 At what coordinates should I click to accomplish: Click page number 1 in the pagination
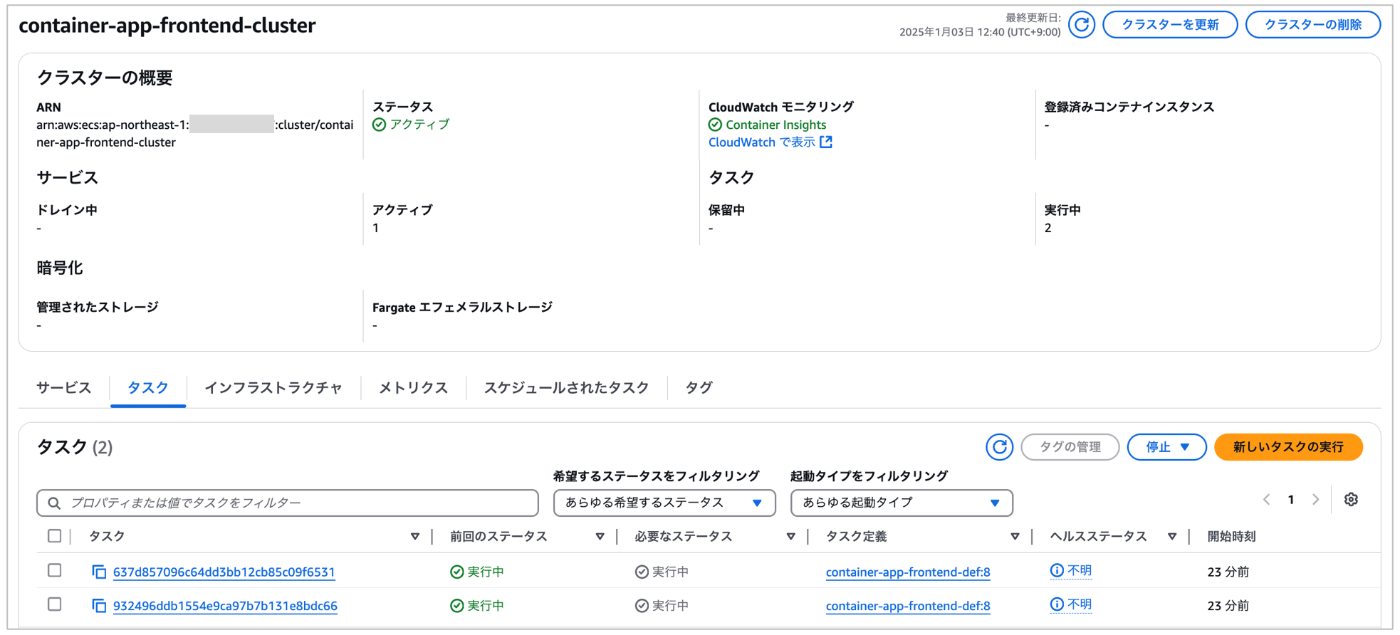point(1291,499)
